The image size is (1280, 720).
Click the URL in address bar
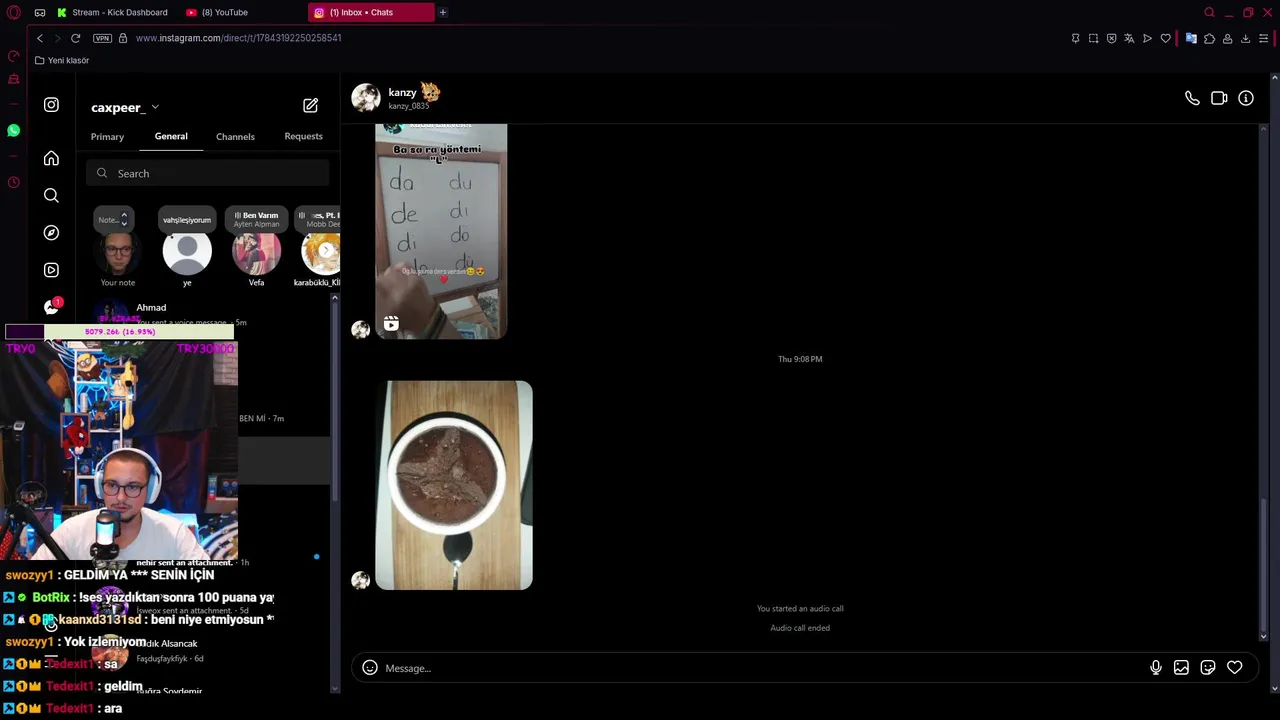pyautogui.click(x=238, y=38)
